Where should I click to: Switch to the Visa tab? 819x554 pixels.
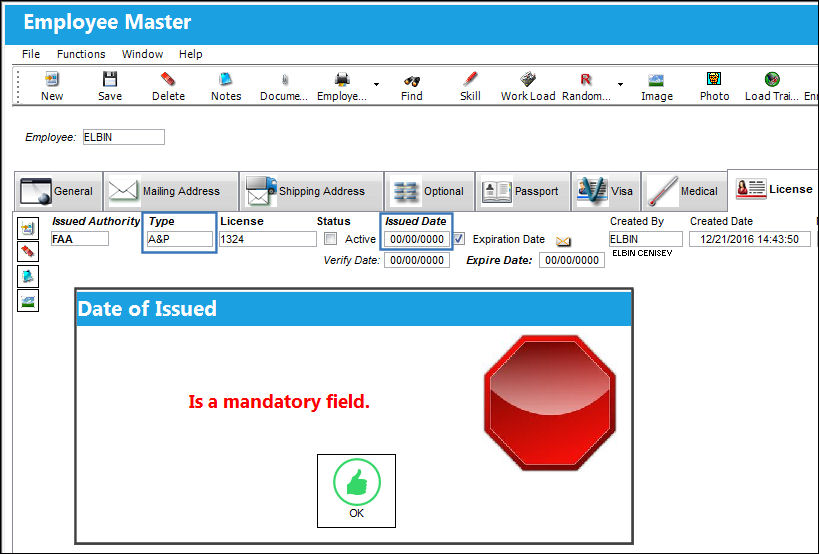(606, 191)
